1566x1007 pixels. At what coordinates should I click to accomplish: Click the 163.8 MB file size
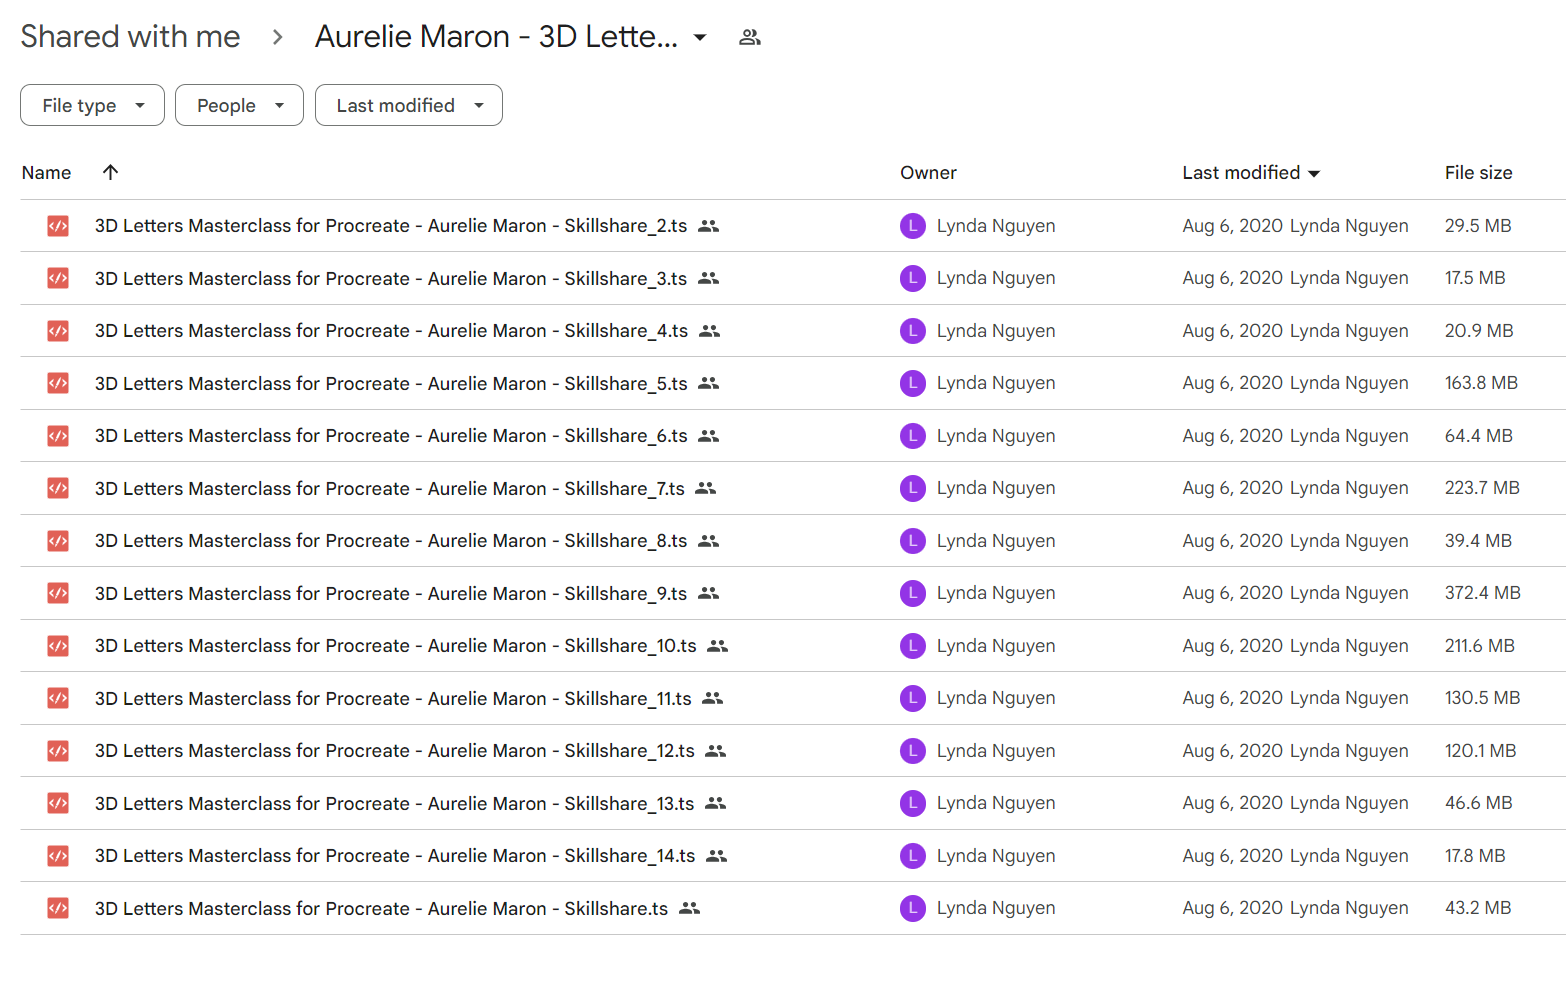[x=1481, y=383]
